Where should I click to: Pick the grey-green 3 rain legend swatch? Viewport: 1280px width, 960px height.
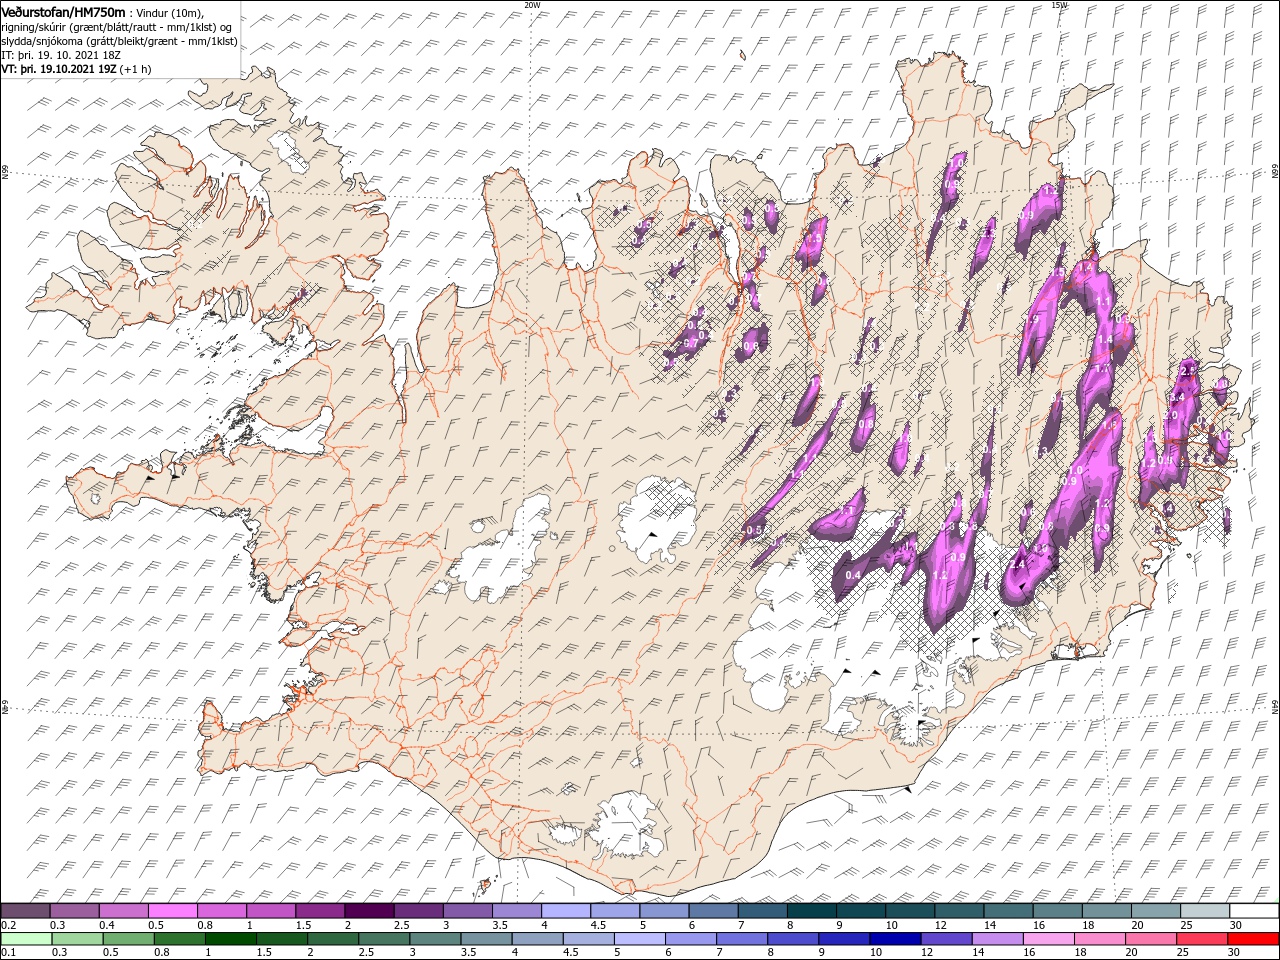[x=435, y=939]
